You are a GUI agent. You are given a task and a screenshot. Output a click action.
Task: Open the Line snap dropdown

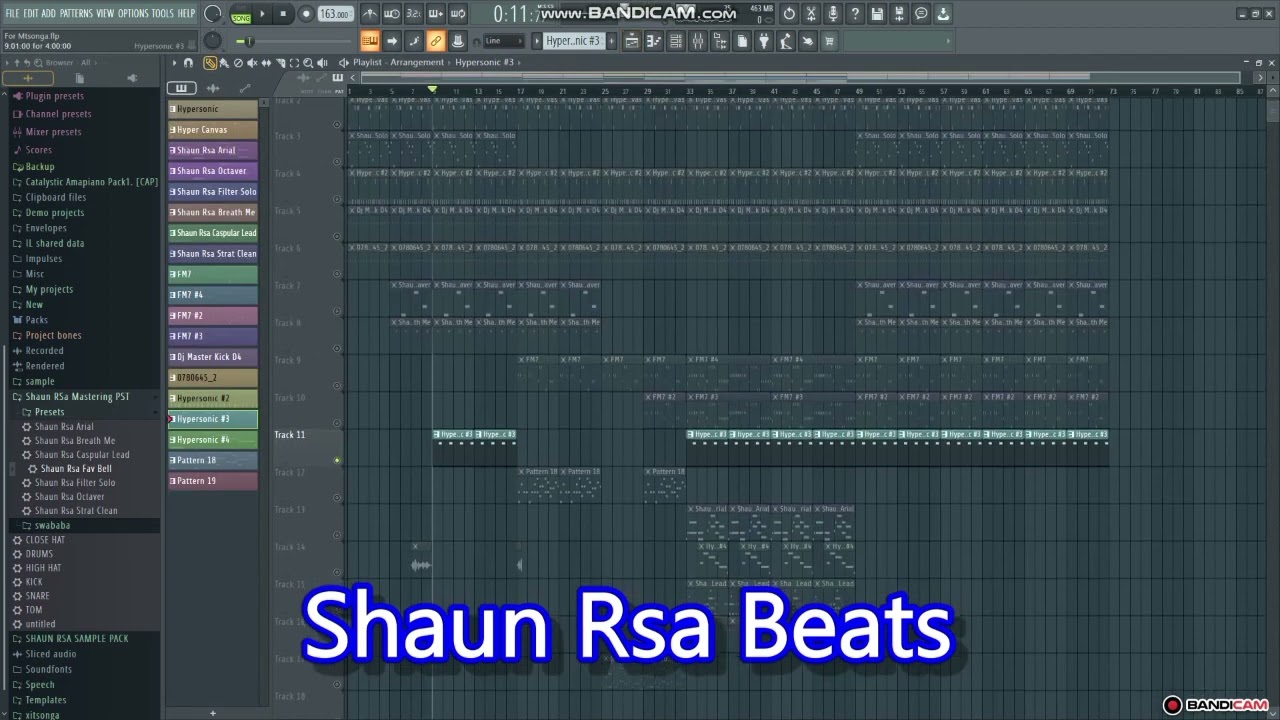click(x=503, y=41)
